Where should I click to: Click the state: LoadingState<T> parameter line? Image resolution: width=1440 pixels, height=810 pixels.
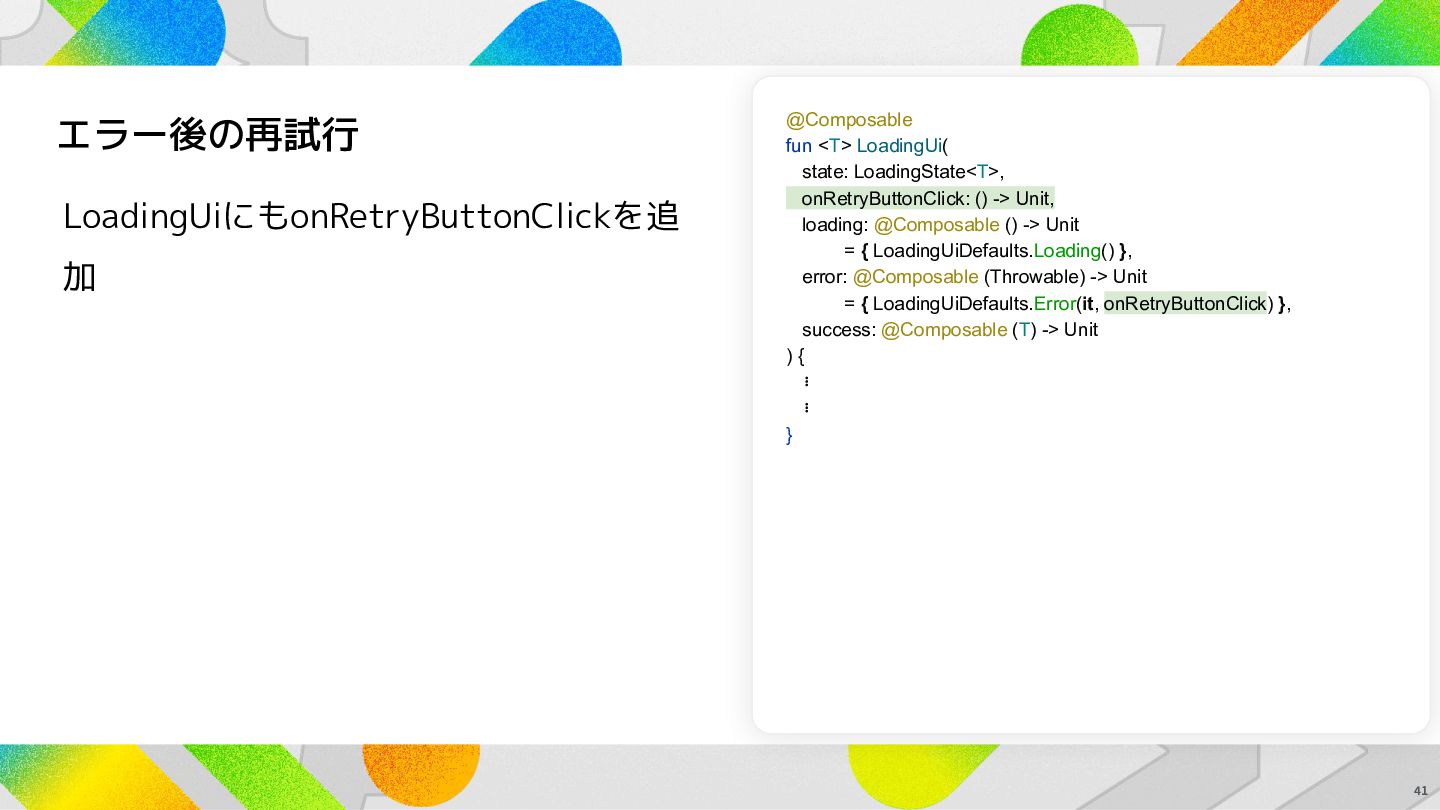(x=903, y=172)
